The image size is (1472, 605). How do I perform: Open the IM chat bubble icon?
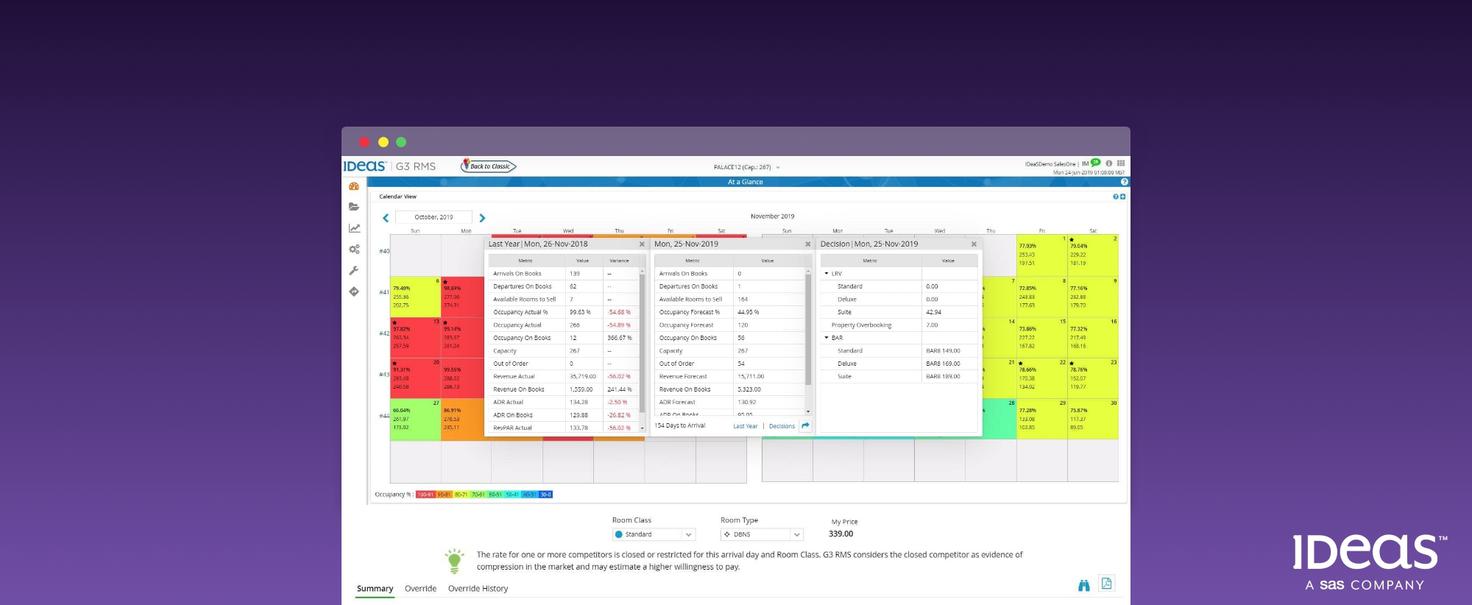1095,163
